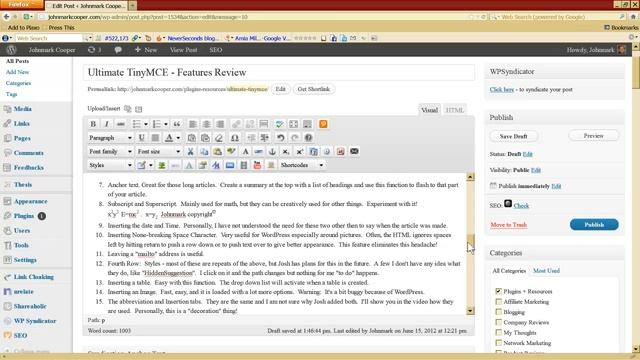This screenshot has height=360, width=640.
Task: Open the Plugins menu in sidebar
Action: (x=24, y=216)
